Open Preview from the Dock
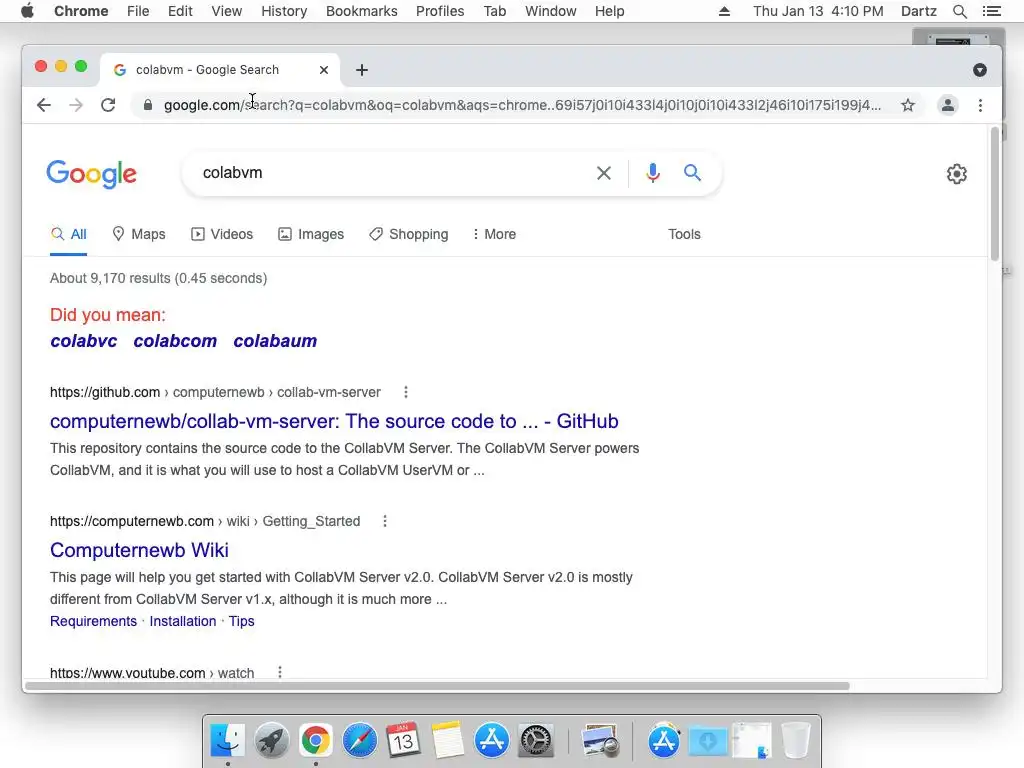Image resolution: width=1024 pixels, height=768 pixels. click(600, 741)
